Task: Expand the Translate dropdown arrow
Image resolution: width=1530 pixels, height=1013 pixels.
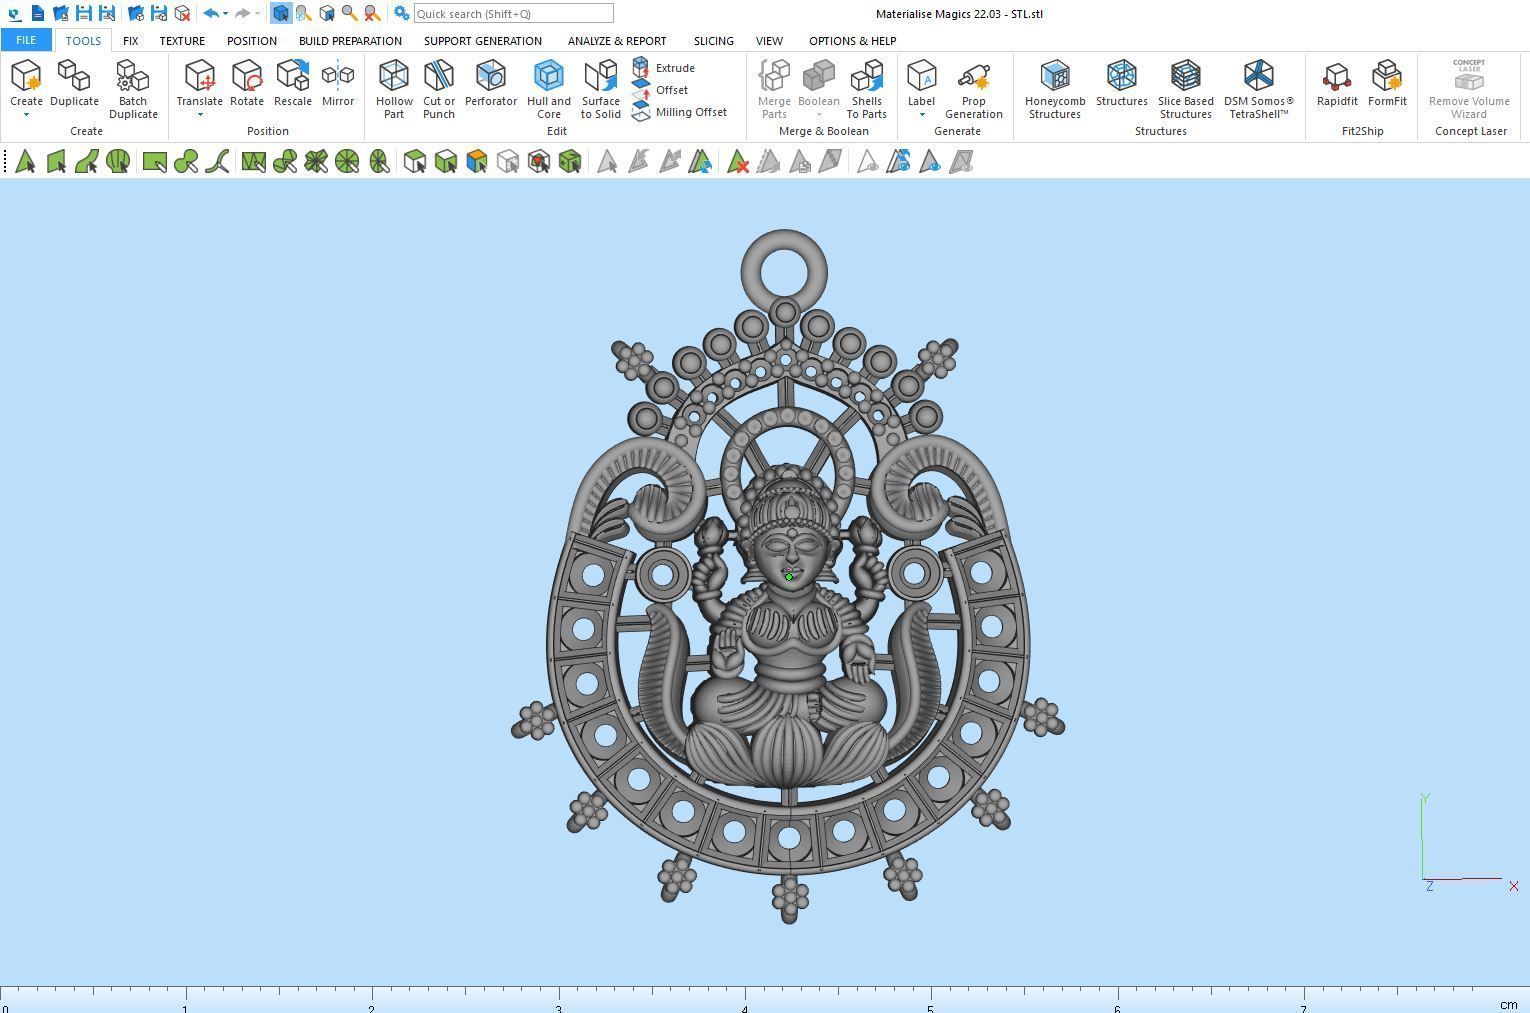Action: pyautogui.click(x=199, y=115)
